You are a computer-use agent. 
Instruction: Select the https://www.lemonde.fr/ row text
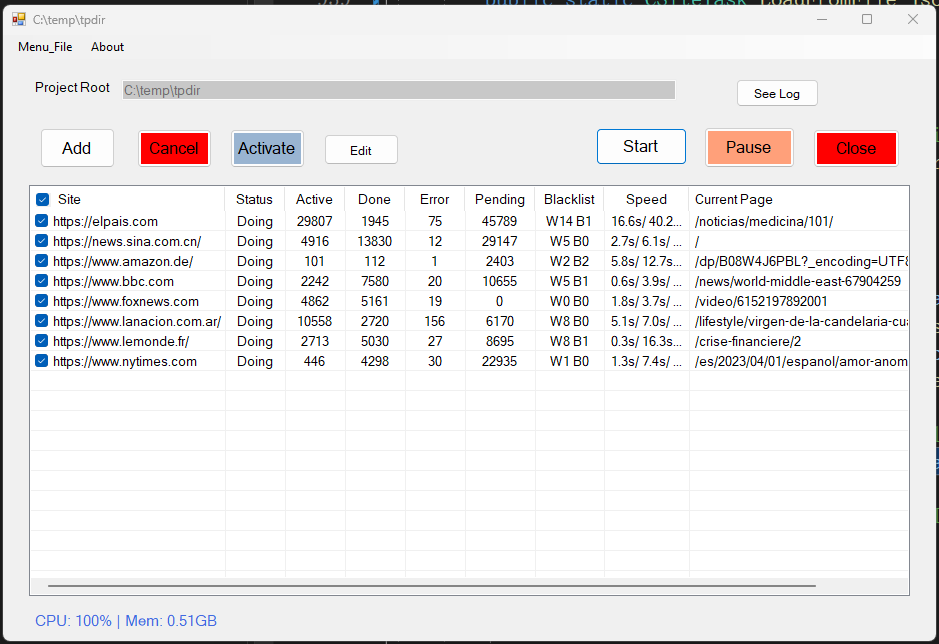[121, 341]
